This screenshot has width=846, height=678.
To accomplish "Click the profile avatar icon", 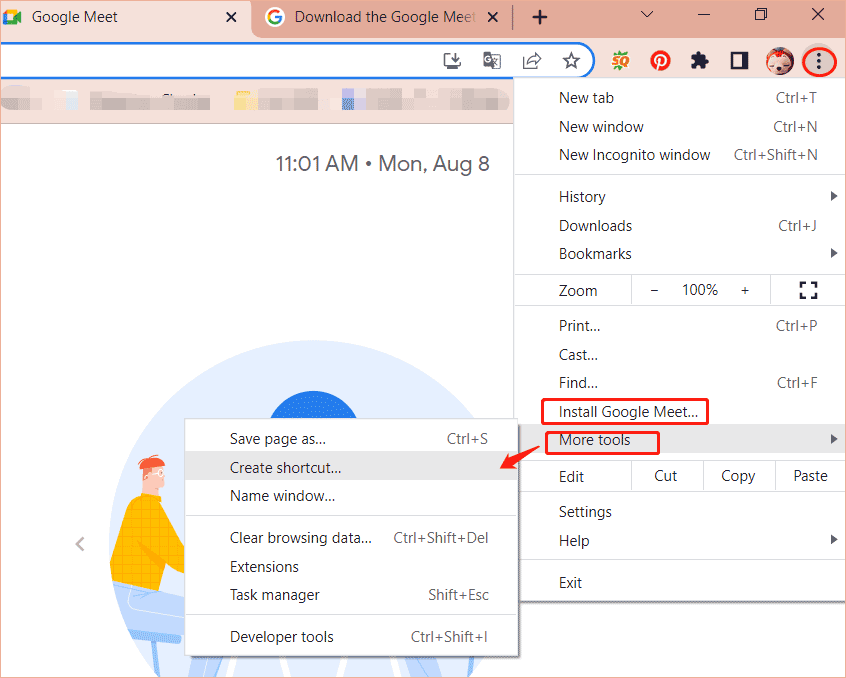I will coord(779,61).
